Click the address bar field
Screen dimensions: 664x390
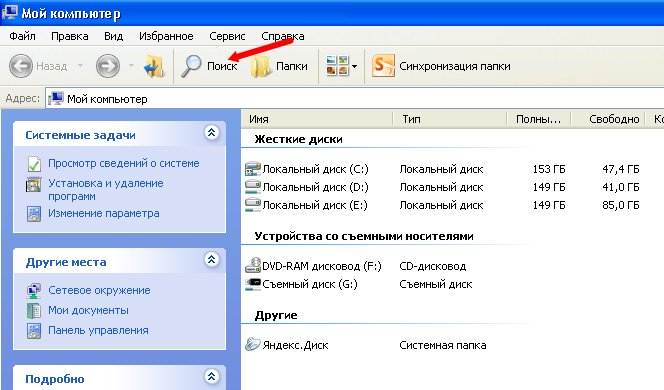(354, 99)
